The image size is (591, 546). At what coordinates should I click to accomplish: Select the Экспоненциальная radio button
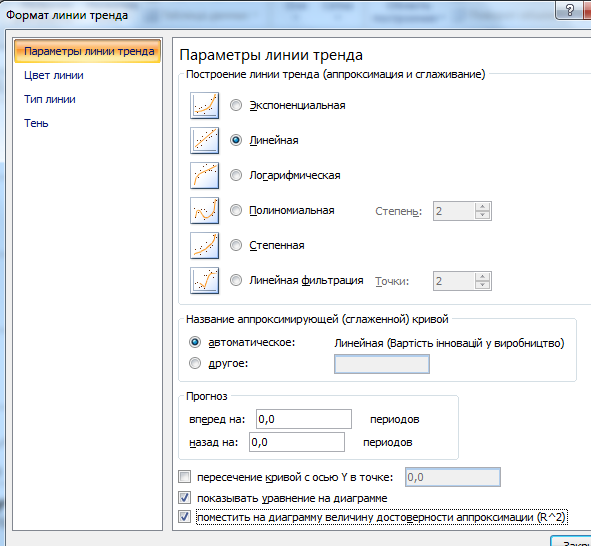pos(236,105)
